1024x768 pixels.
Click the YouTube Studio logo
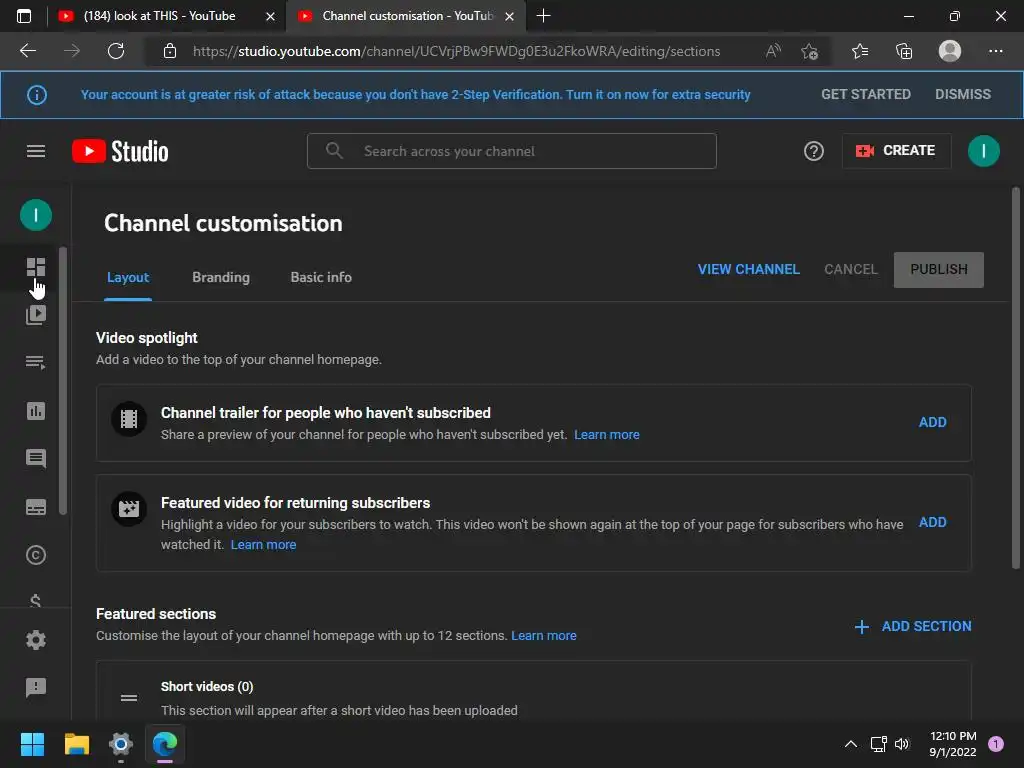click(x=120, y=152)
